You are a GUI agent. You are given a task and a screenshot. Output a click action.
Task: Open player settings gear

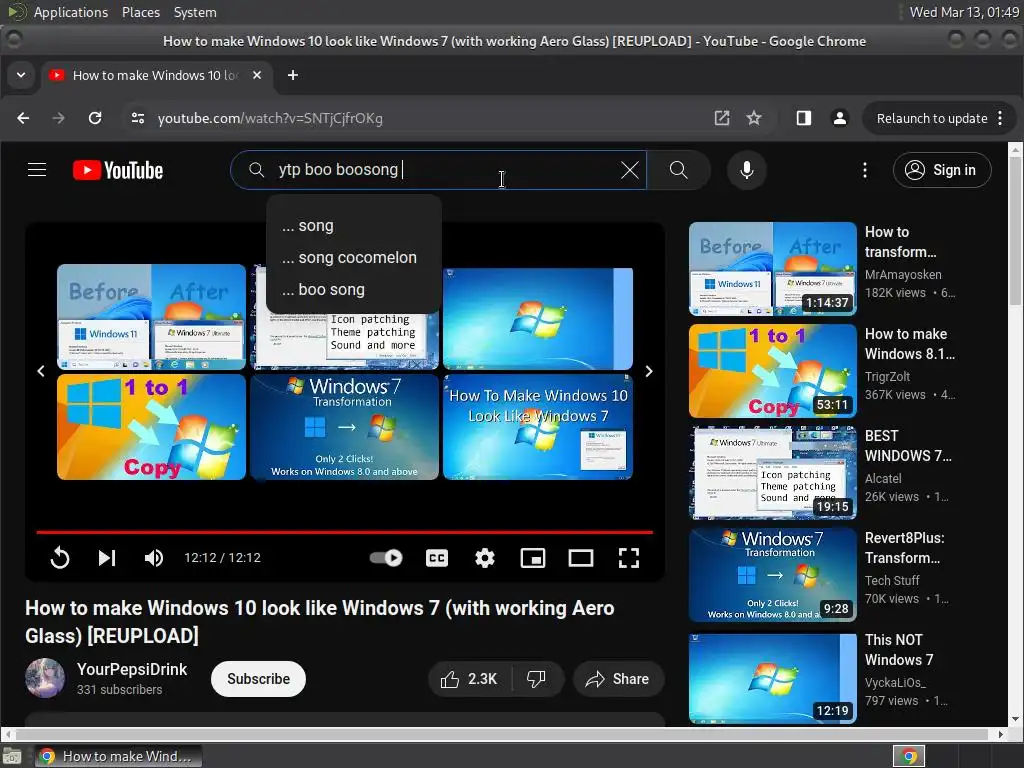point(485,558)
